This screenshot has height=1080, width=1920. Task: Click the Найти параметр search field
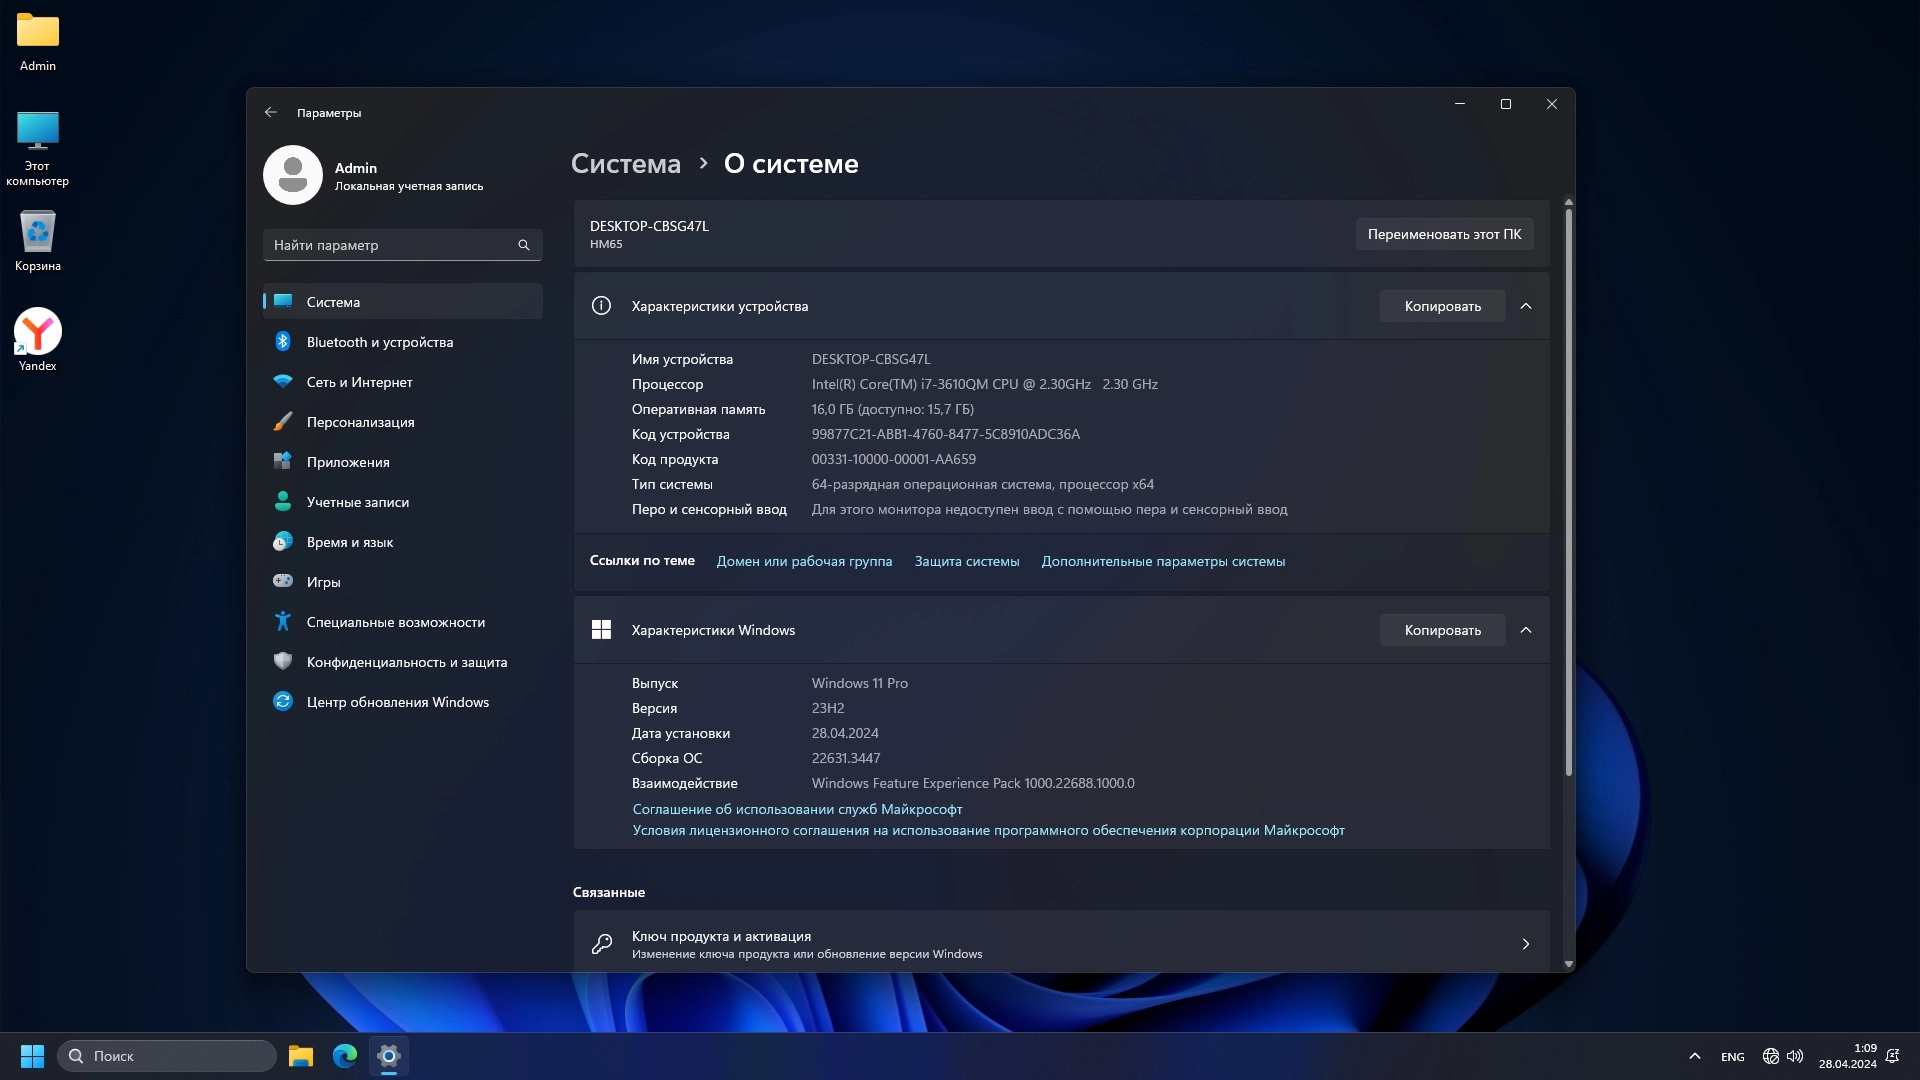pyautogui.click(x=390, y=245)
